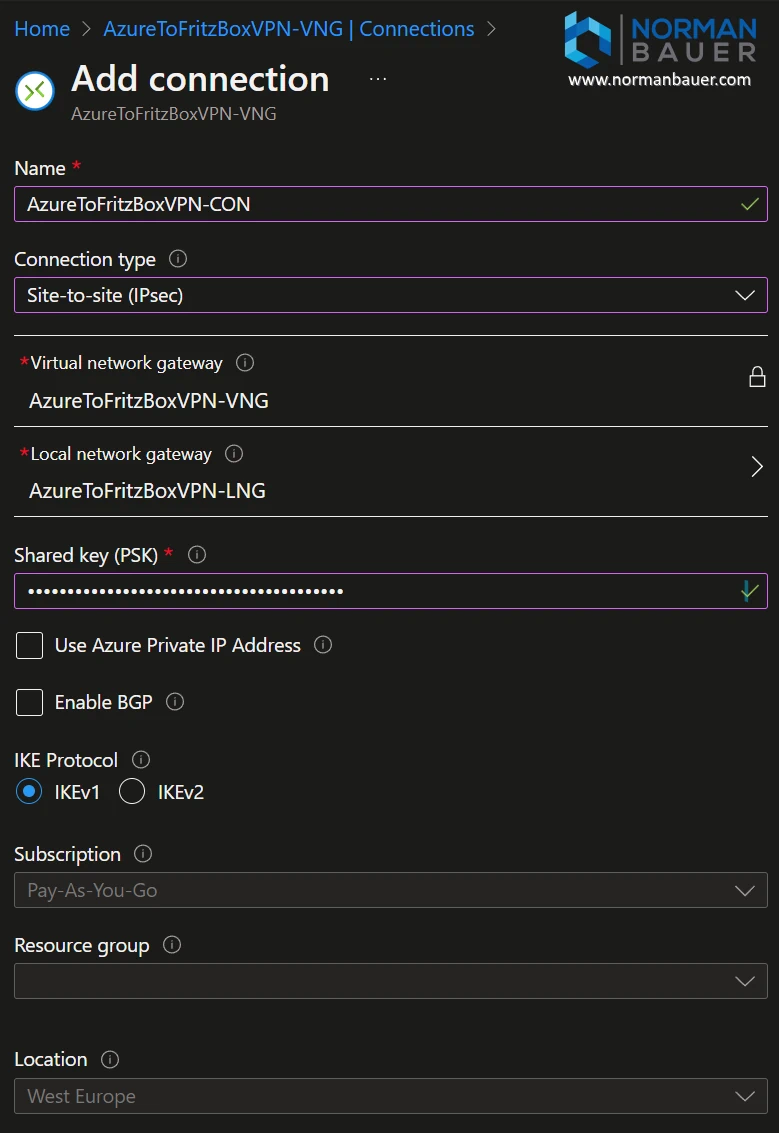Click the info icon beside Connection type
Viewport: 779px width, 1133px height.
tap(178, 259)
